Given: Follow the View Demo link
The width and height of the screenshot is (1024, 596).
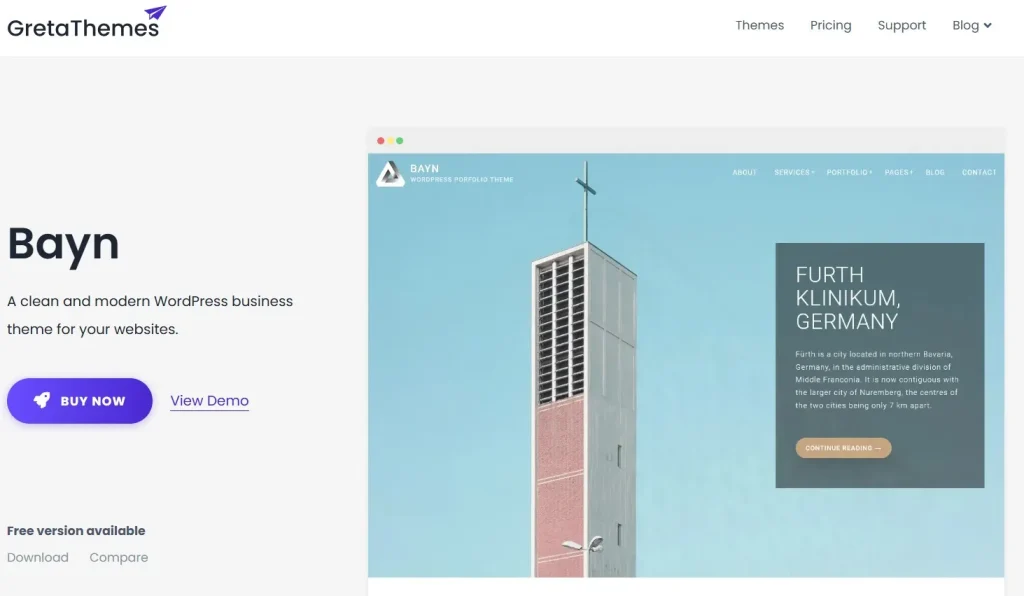Looking at the screenshot, I should point(209,401).
